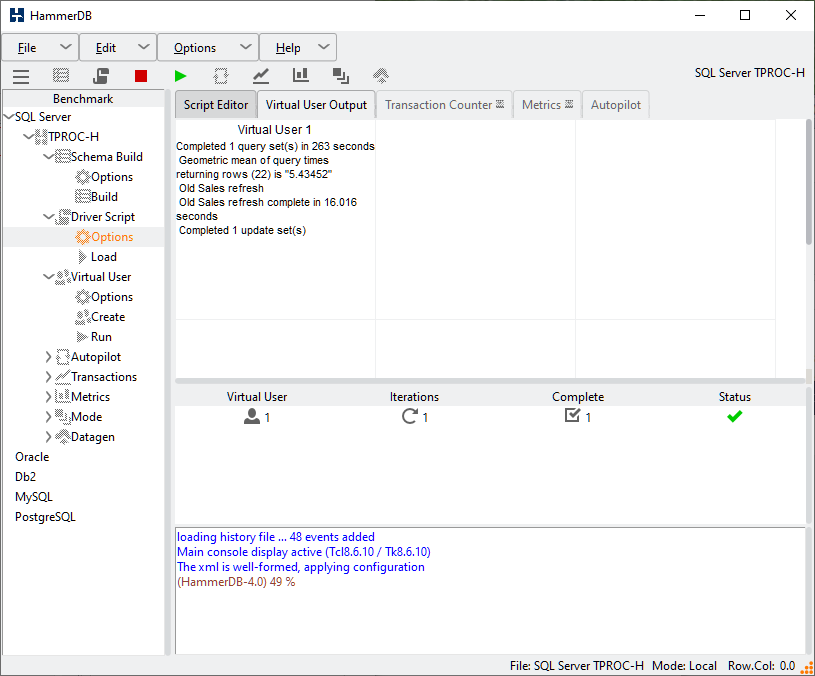Click the hamburger menu toolbar icon
The width and height of the screenshot is (815, 676).
(x=21, y=76)
